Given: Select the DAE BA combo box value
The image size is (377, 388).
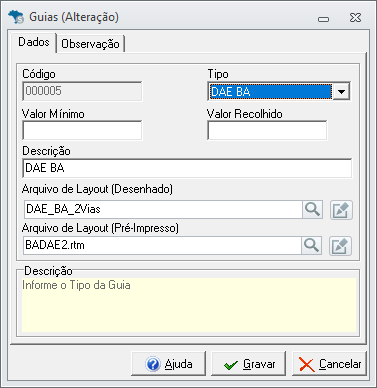Looking at the screenshot, I should tap(271, 91).
